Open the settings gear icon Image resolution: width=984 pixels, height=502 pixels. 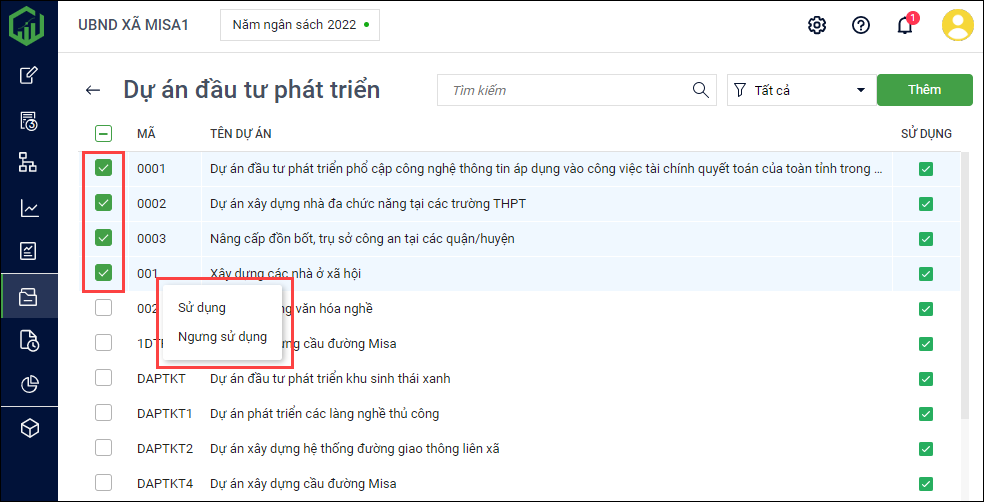[x=817, y=25]
